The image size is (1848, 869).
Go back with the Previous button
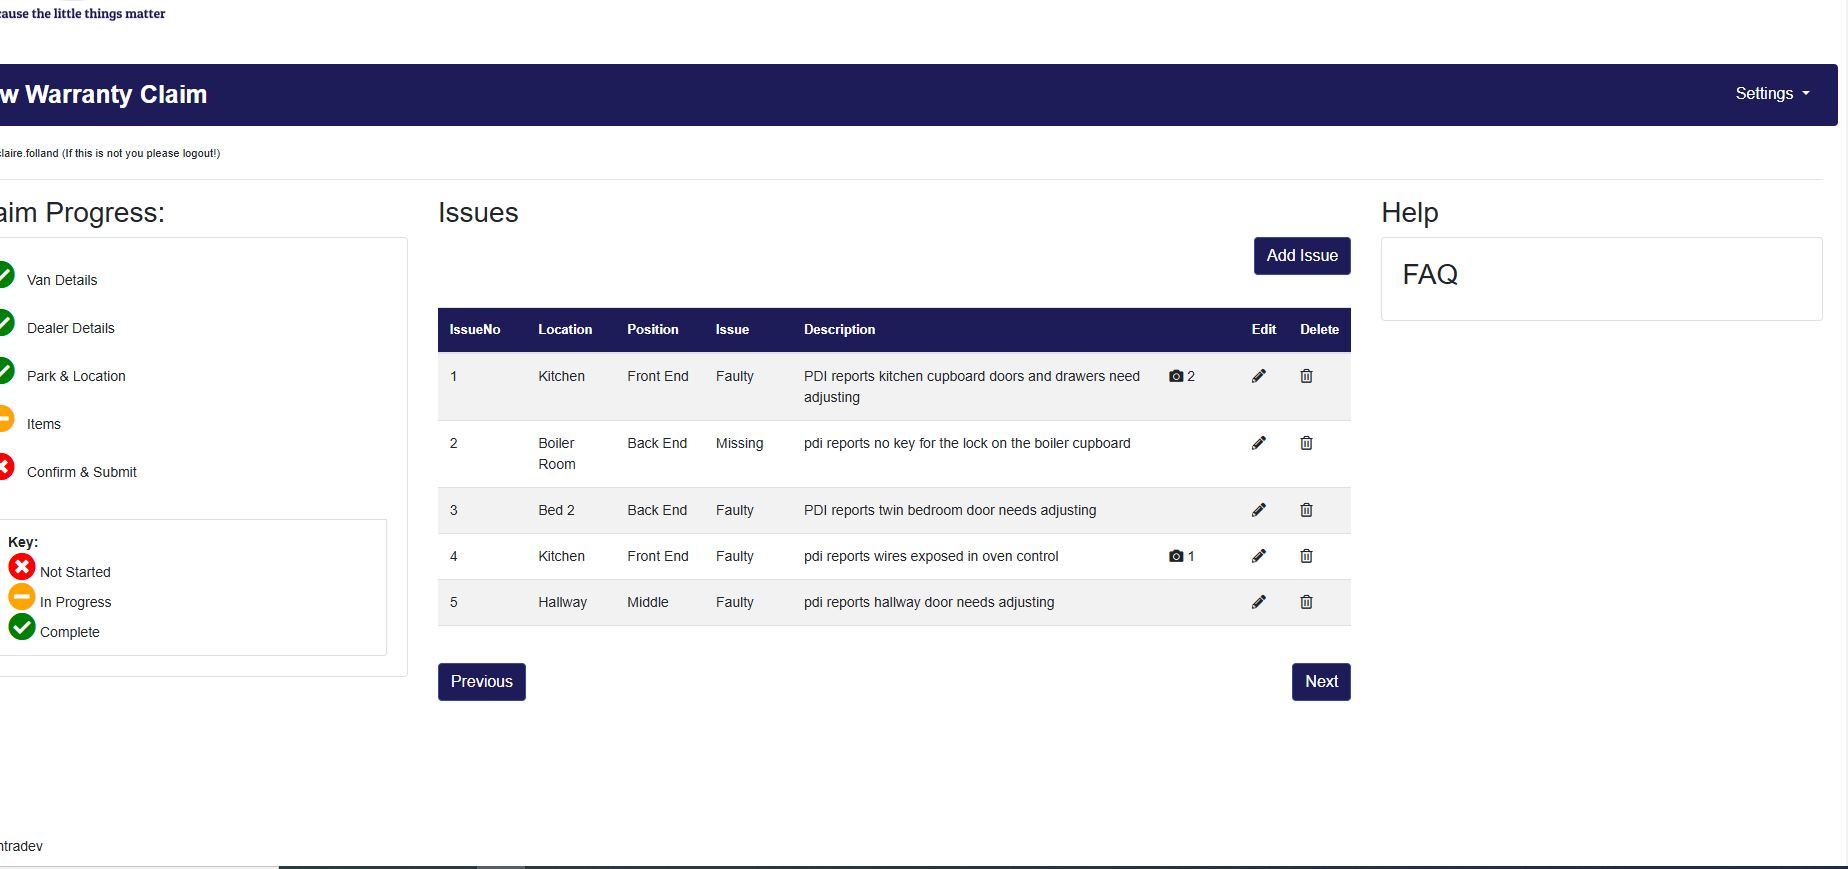coord(481,682)
